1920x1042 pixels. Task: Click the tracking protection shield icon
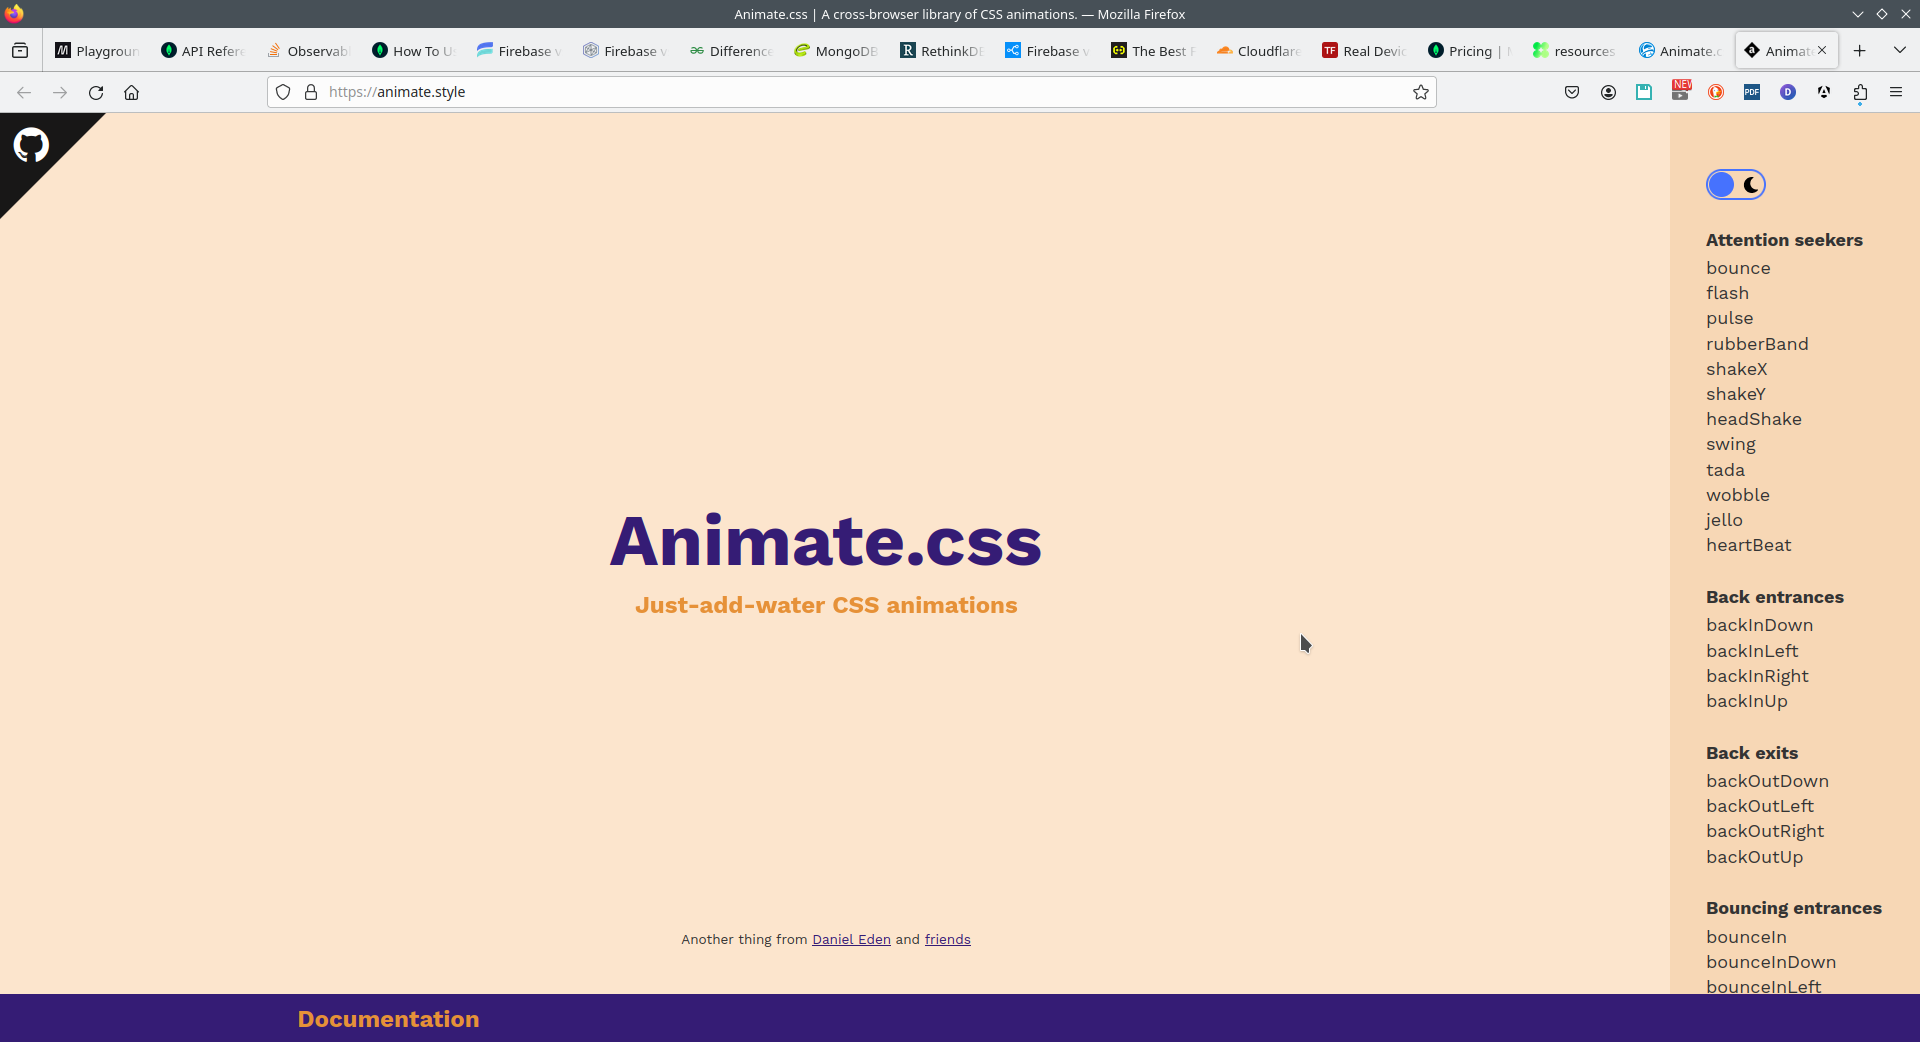click(x=283, y=92)
